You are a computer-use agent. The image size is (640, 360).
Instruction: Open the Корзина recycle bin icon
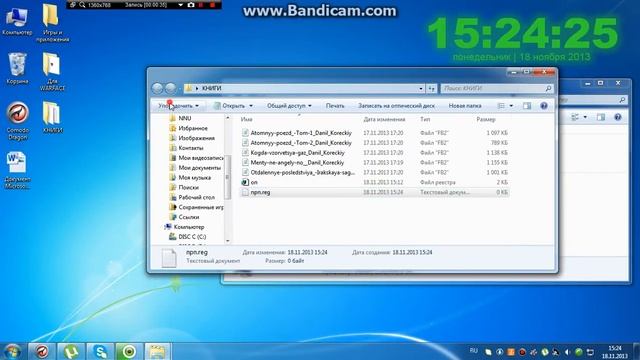17,69
